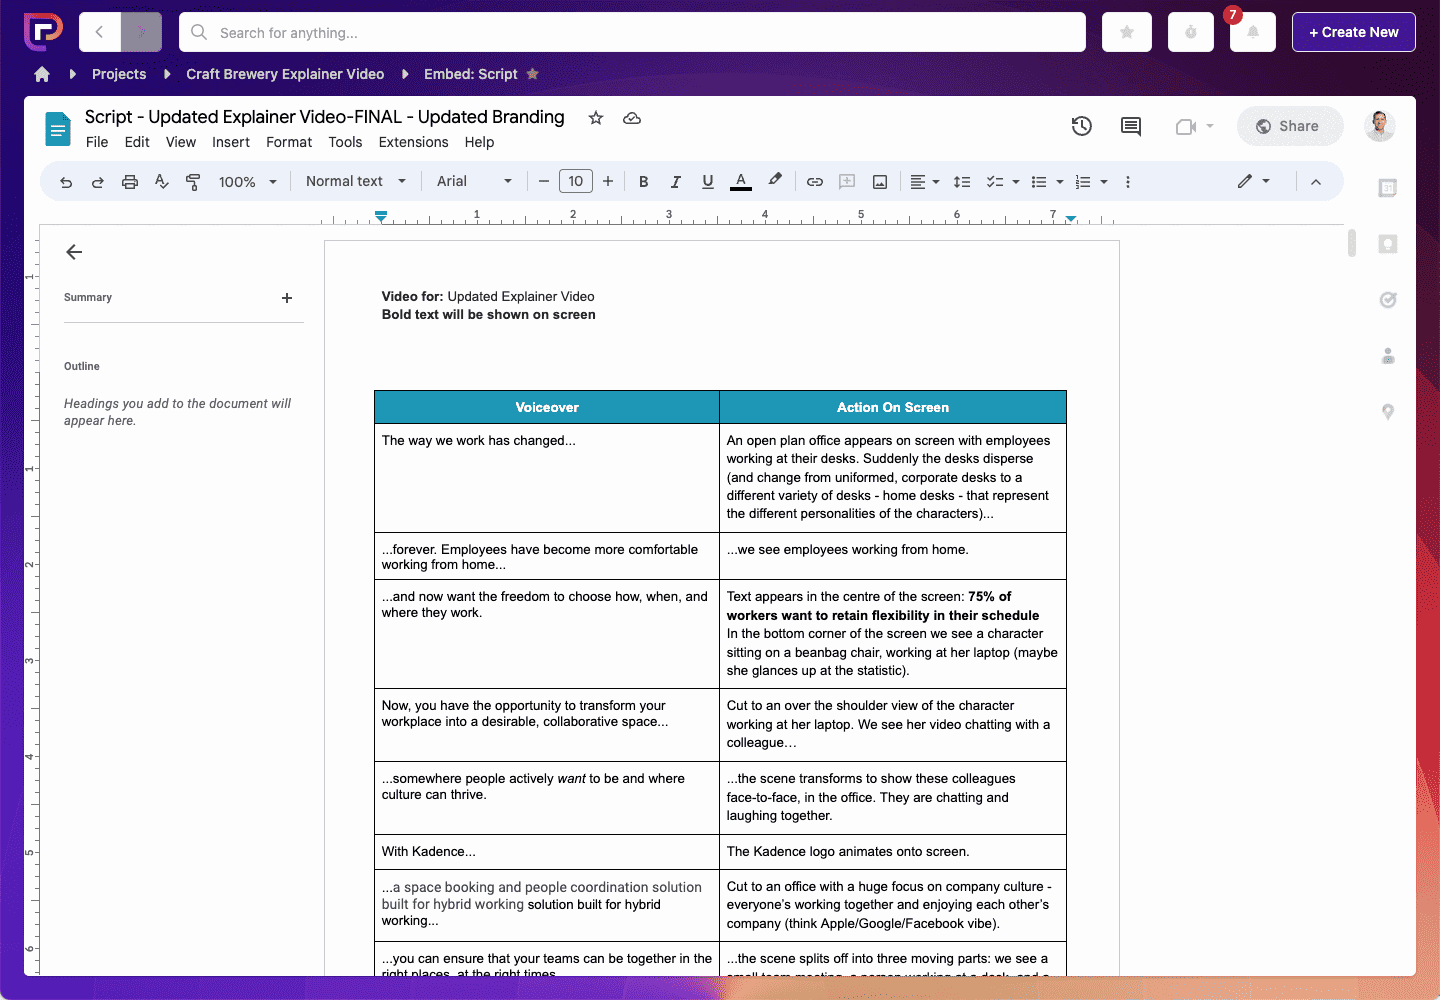Toggle italic formatting

(x=676, y=182)
